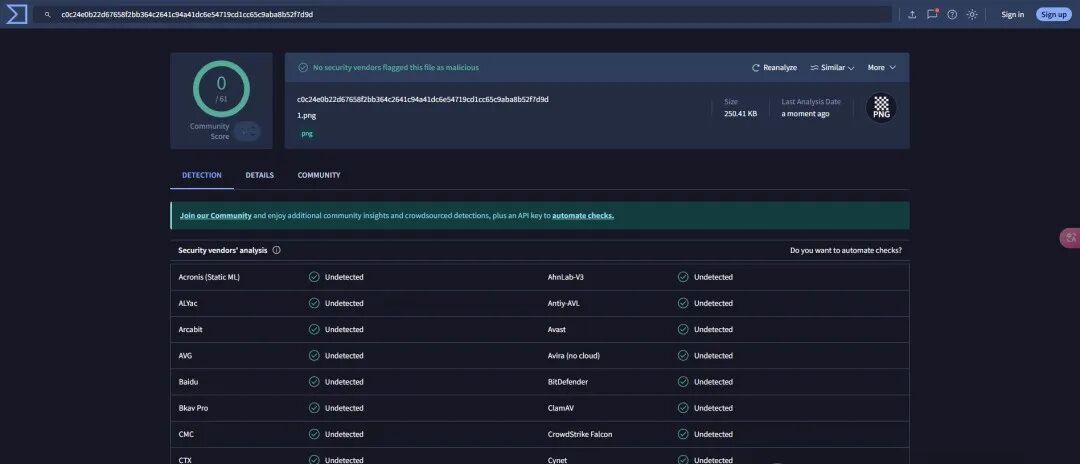This screenshot has height=464, width=1080.
Task: Click the undetected check icon for ALYac
Action: tap(314, 303)
